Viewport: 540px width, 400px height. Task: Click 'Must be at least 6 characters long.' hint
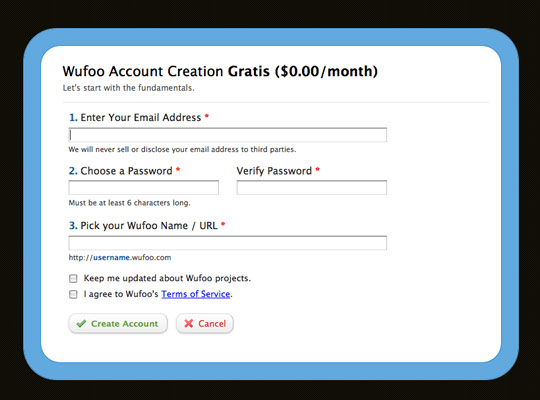(129, 203)
